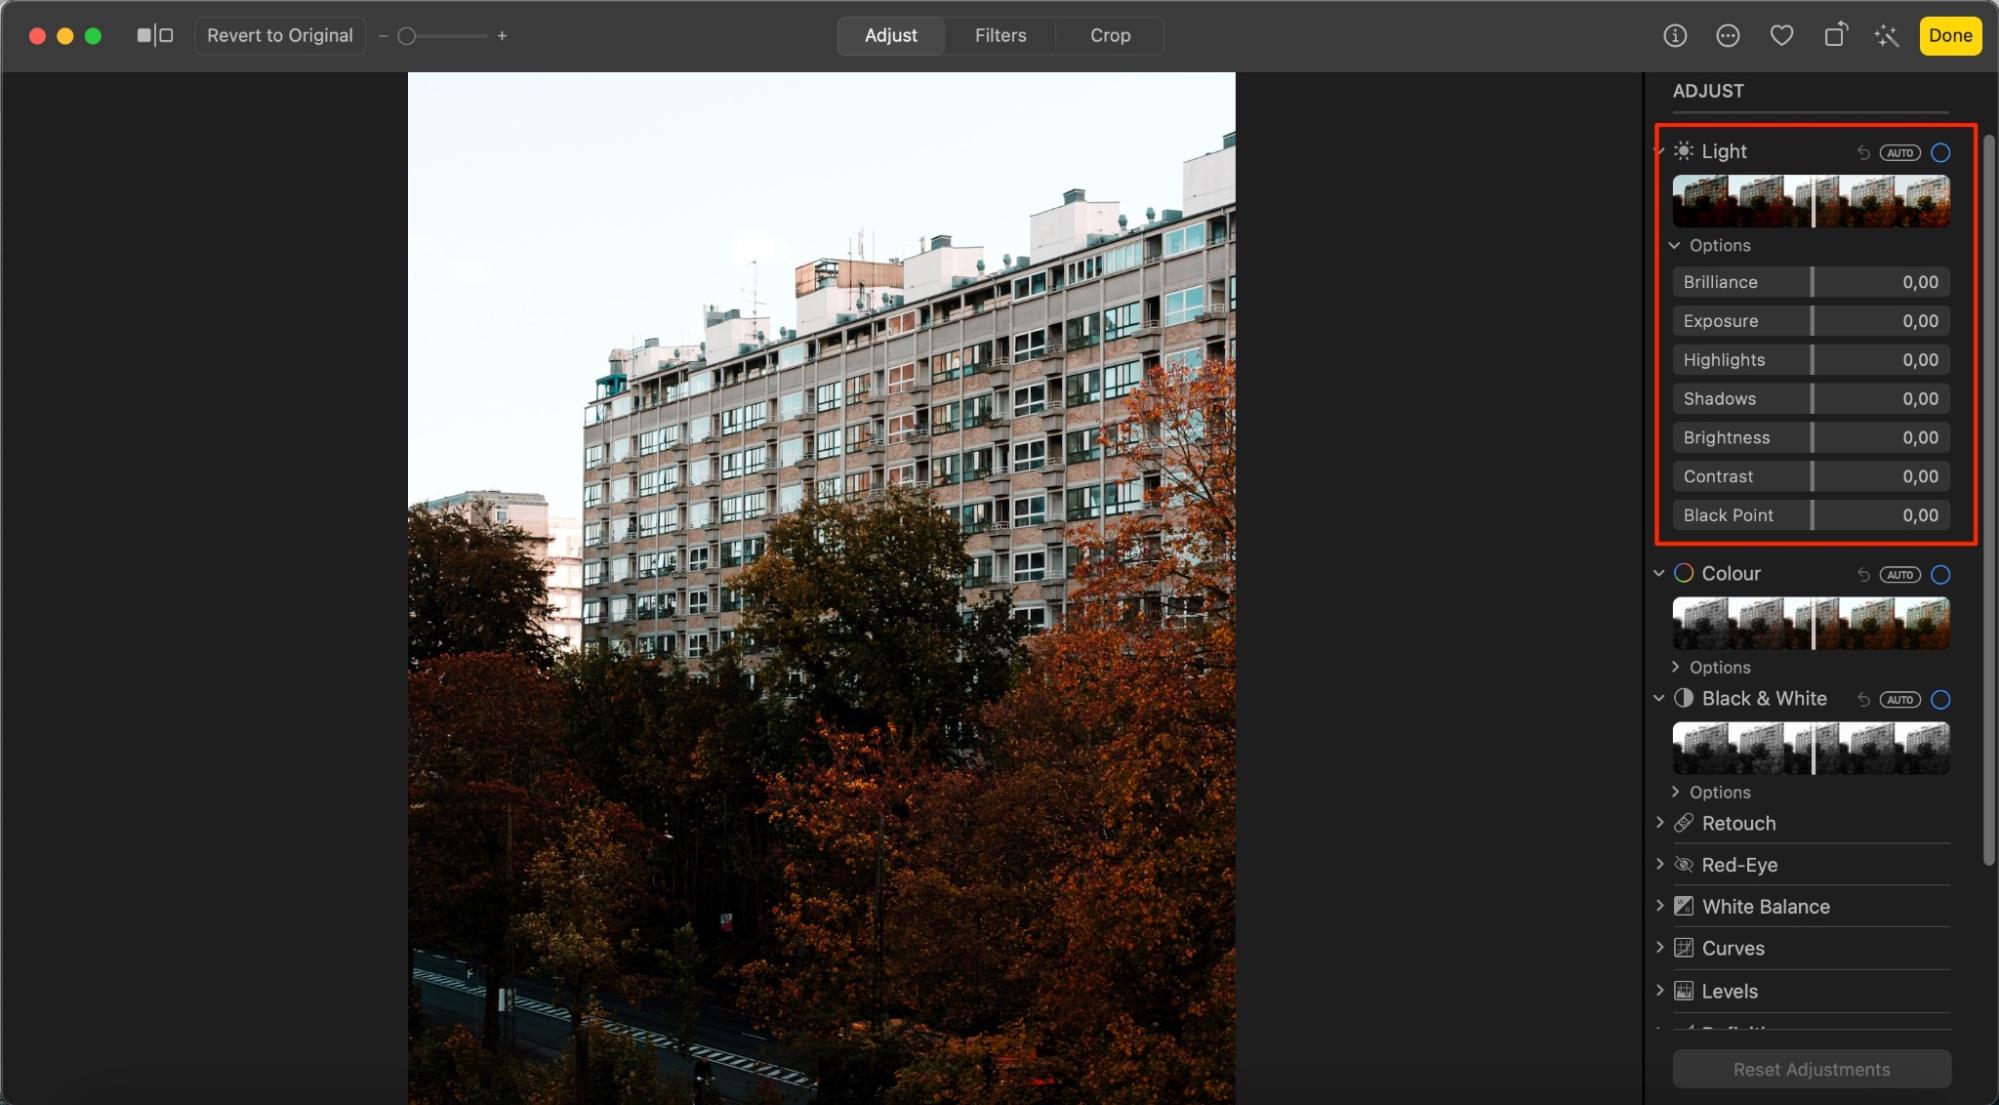Toggle the before/after comparison view icon

click(x=155, y=35)
